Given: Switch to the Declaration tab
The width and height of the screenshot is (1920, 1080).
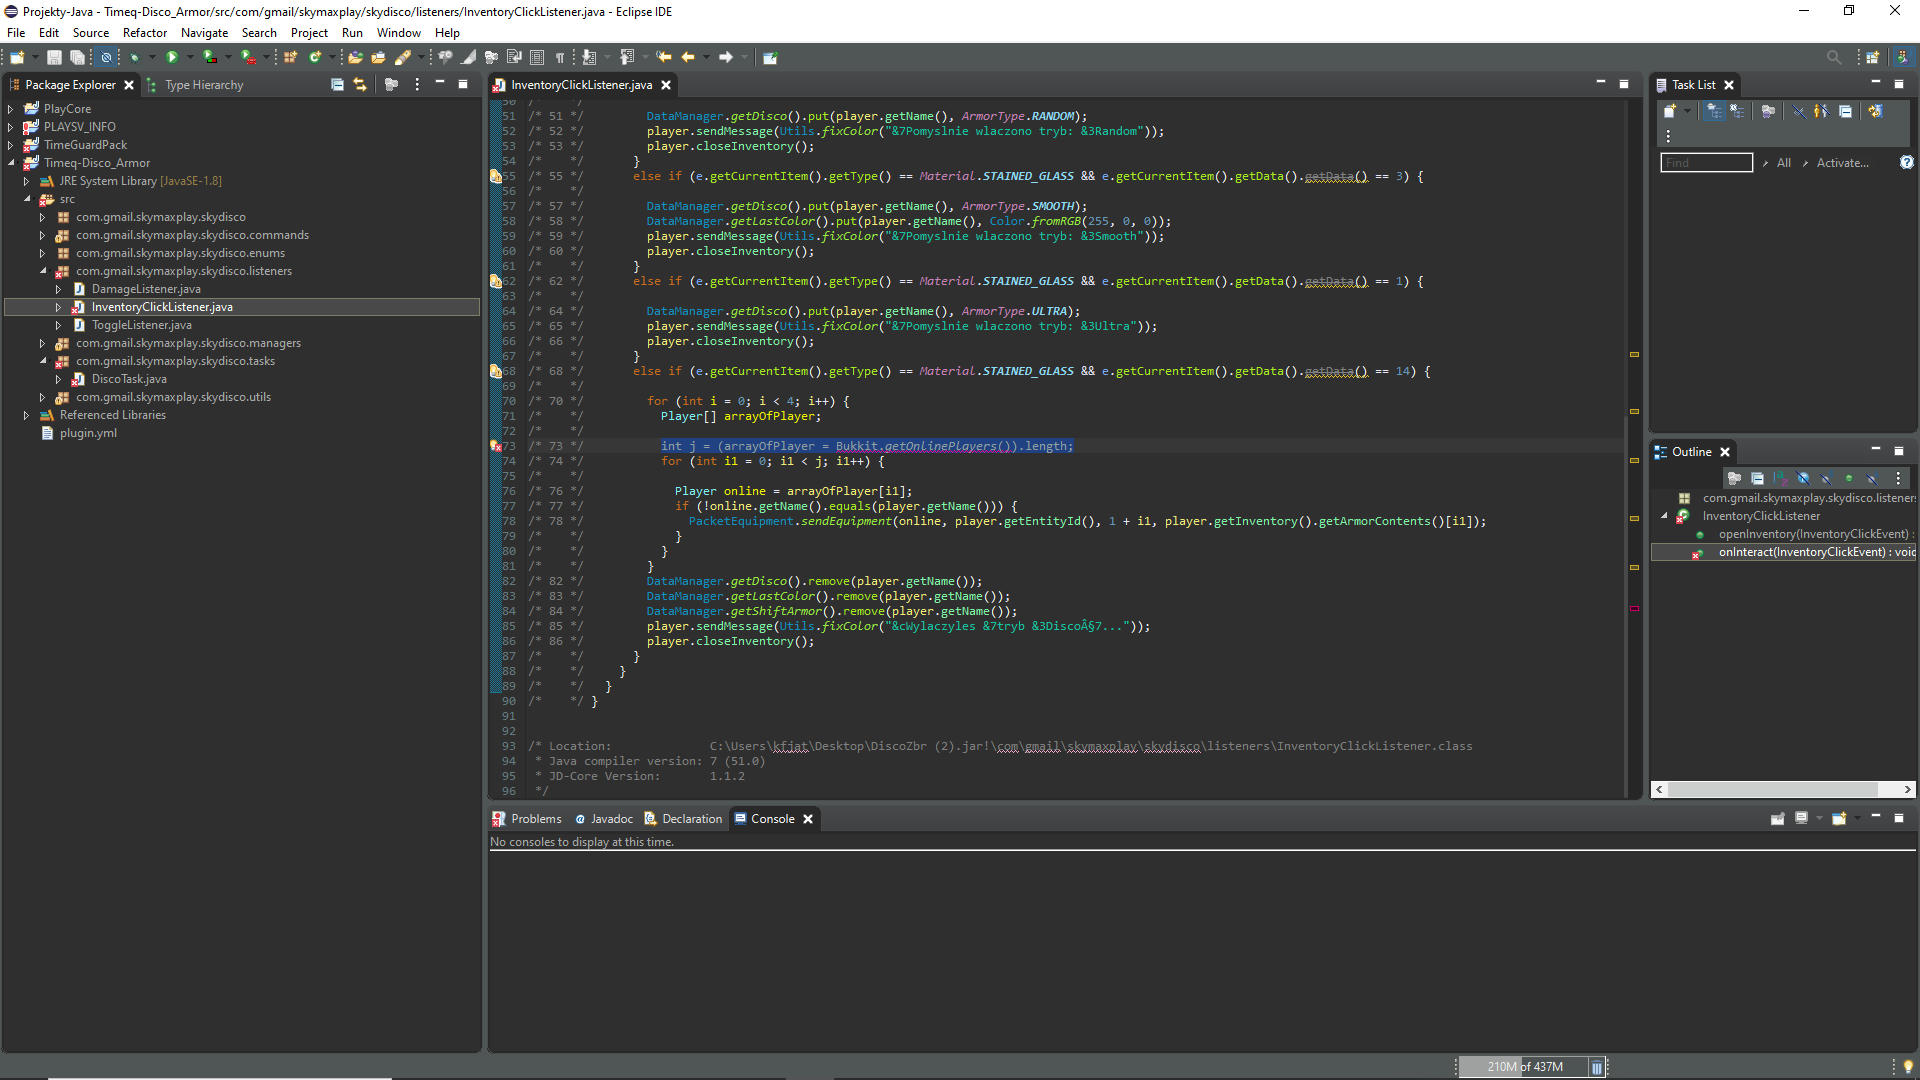Looking at the screenshot, I should point(683,818).
